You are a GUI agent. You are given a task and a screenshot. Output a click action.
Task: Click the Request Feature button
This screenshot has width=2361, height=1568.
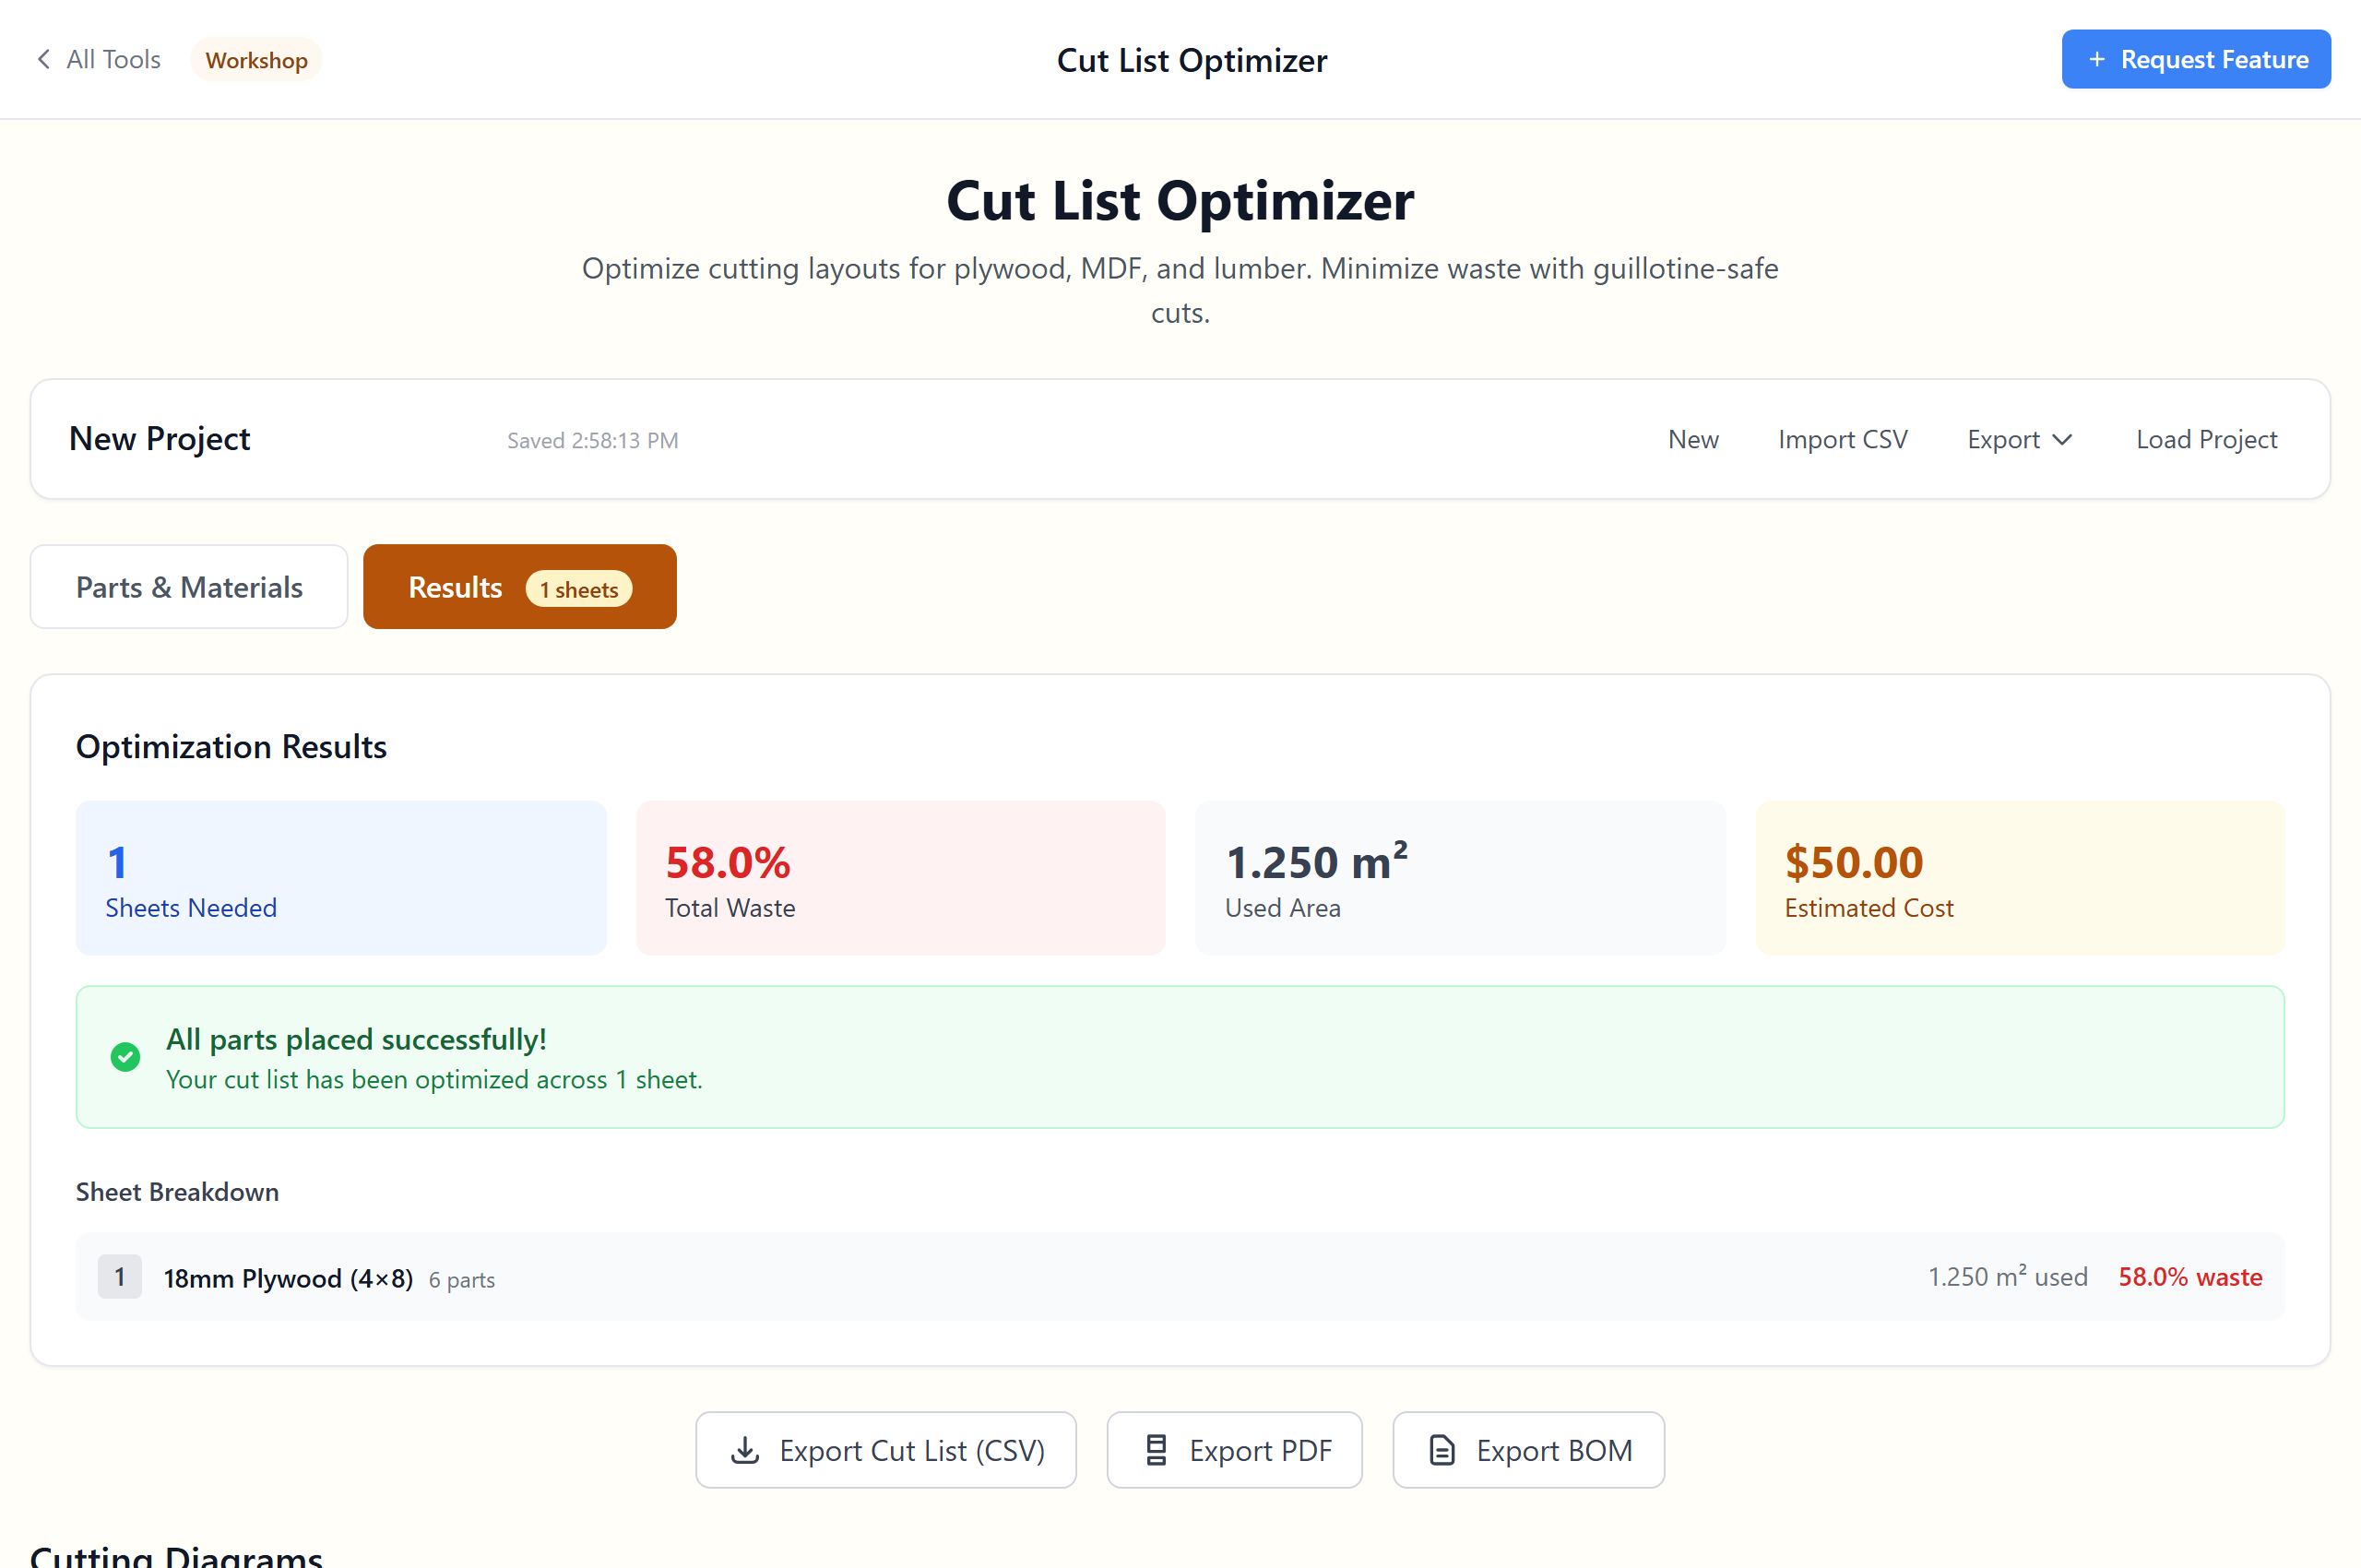coord(2196,59)
